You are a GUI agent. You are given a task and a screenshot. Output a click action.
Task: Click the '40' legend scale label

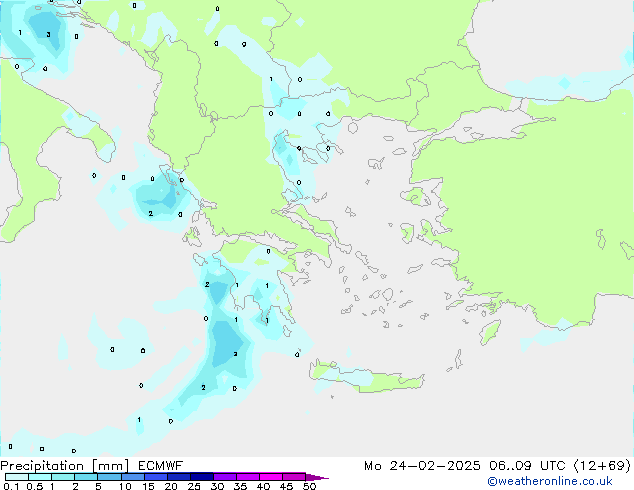[263, 486]
